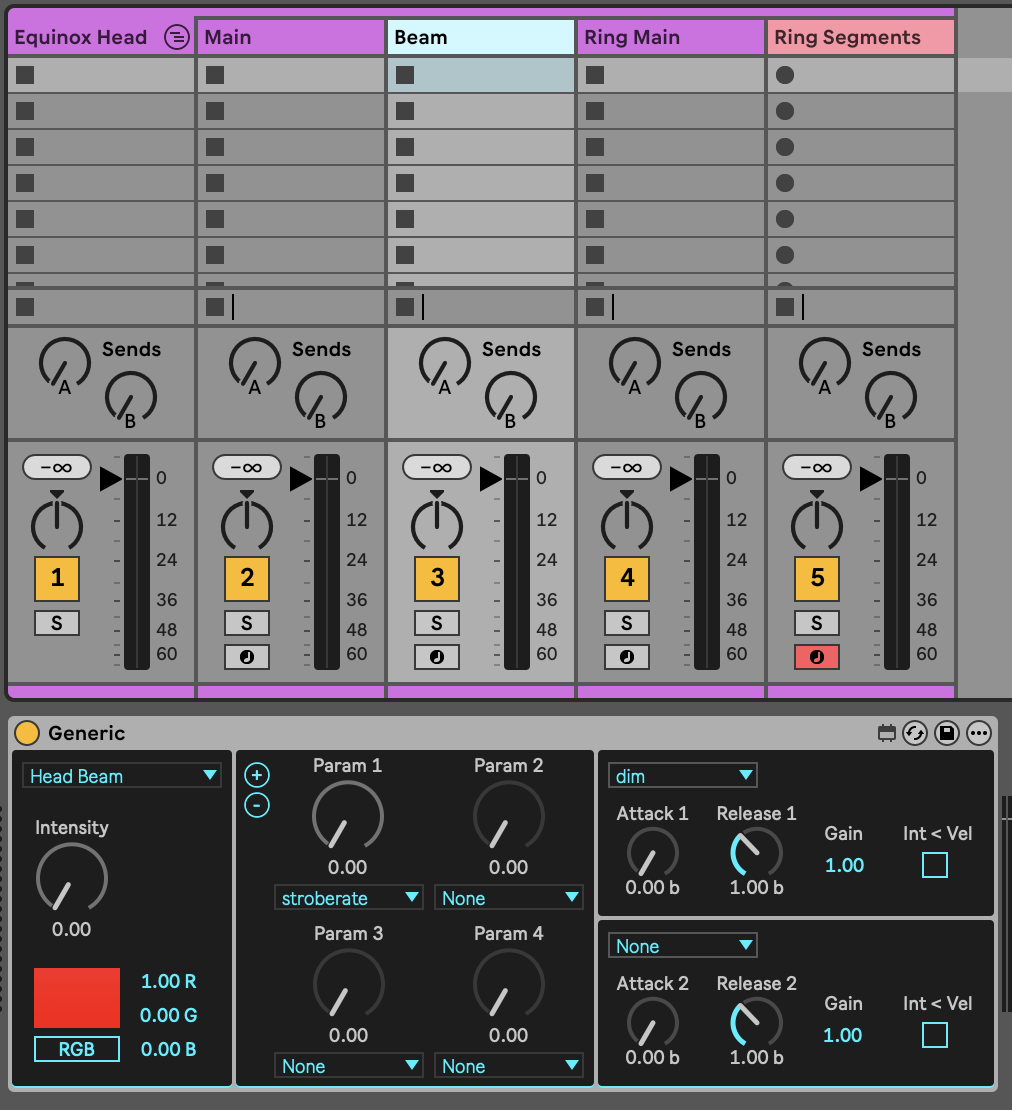This screenshot has width=1012, height=1110.
Task: Enable the Int < Vel checkbox for envelope 1
Action: click(934, 865)
